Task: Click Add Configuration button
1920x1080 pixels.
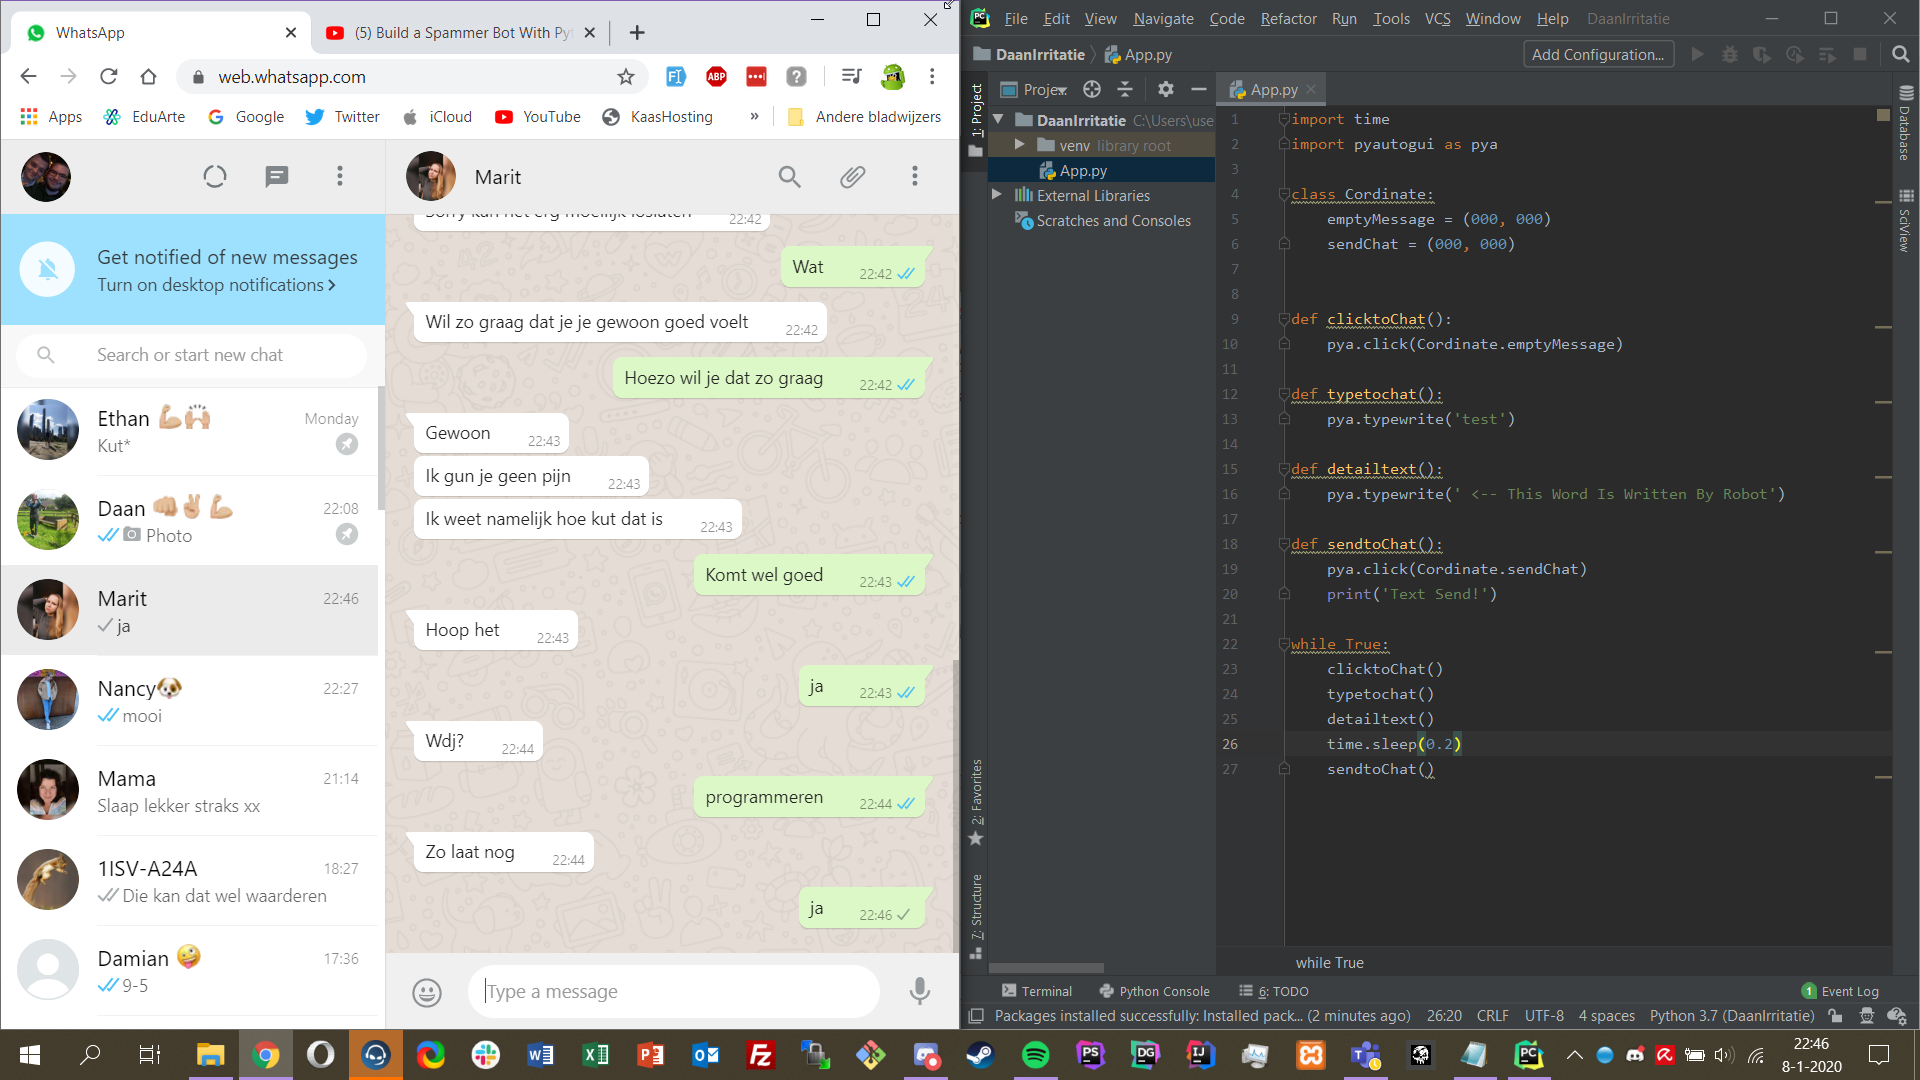Action: 1597,55
